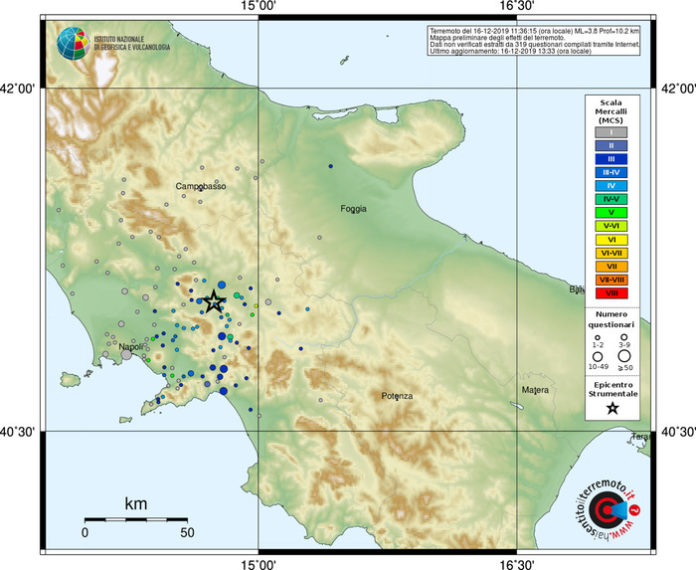Click the Foggia city label
Image resolution: width=696 pixels, height=570 pixels.
pos(353,209)
